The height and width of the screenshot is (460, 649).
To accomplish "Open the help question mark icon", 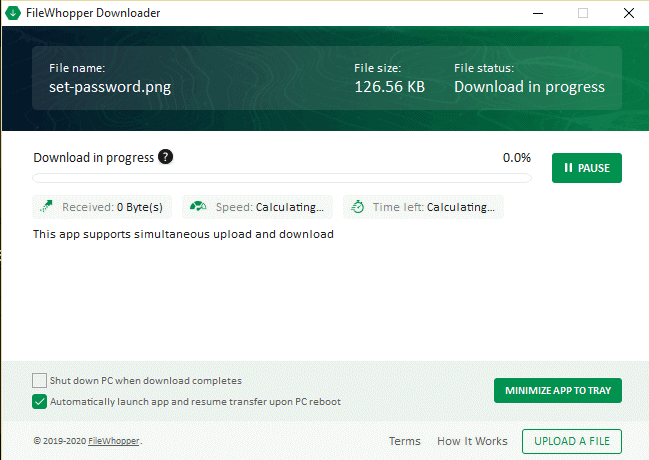I will point(166,157).
